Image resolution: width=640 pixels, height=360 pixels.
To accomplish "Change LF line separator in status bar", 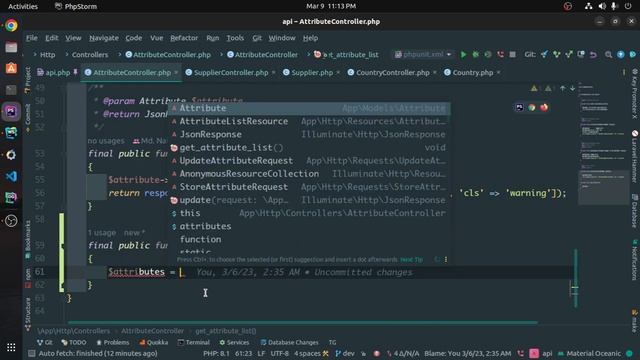I will click(261, 353).
